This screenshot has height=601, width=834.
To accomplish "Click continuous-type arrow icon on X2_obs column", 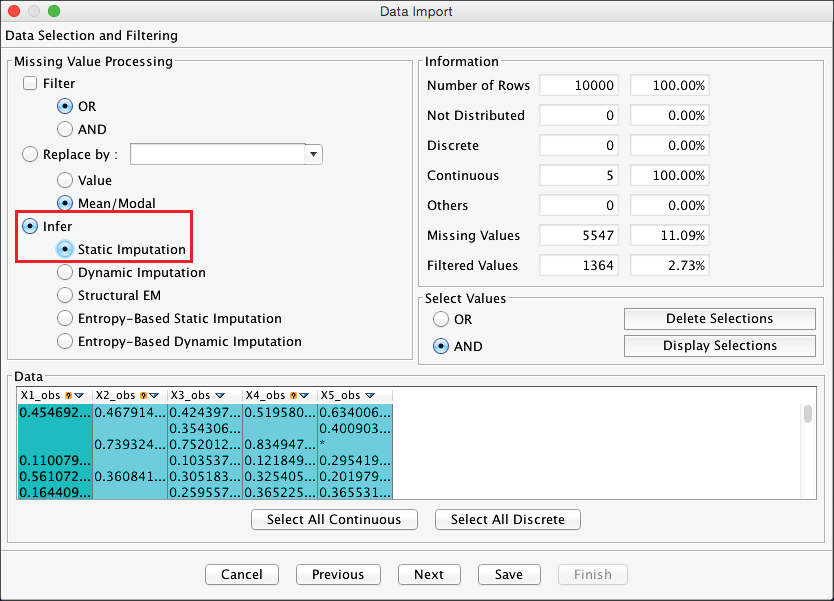I will pyautogui.click(x=154, y=396).
